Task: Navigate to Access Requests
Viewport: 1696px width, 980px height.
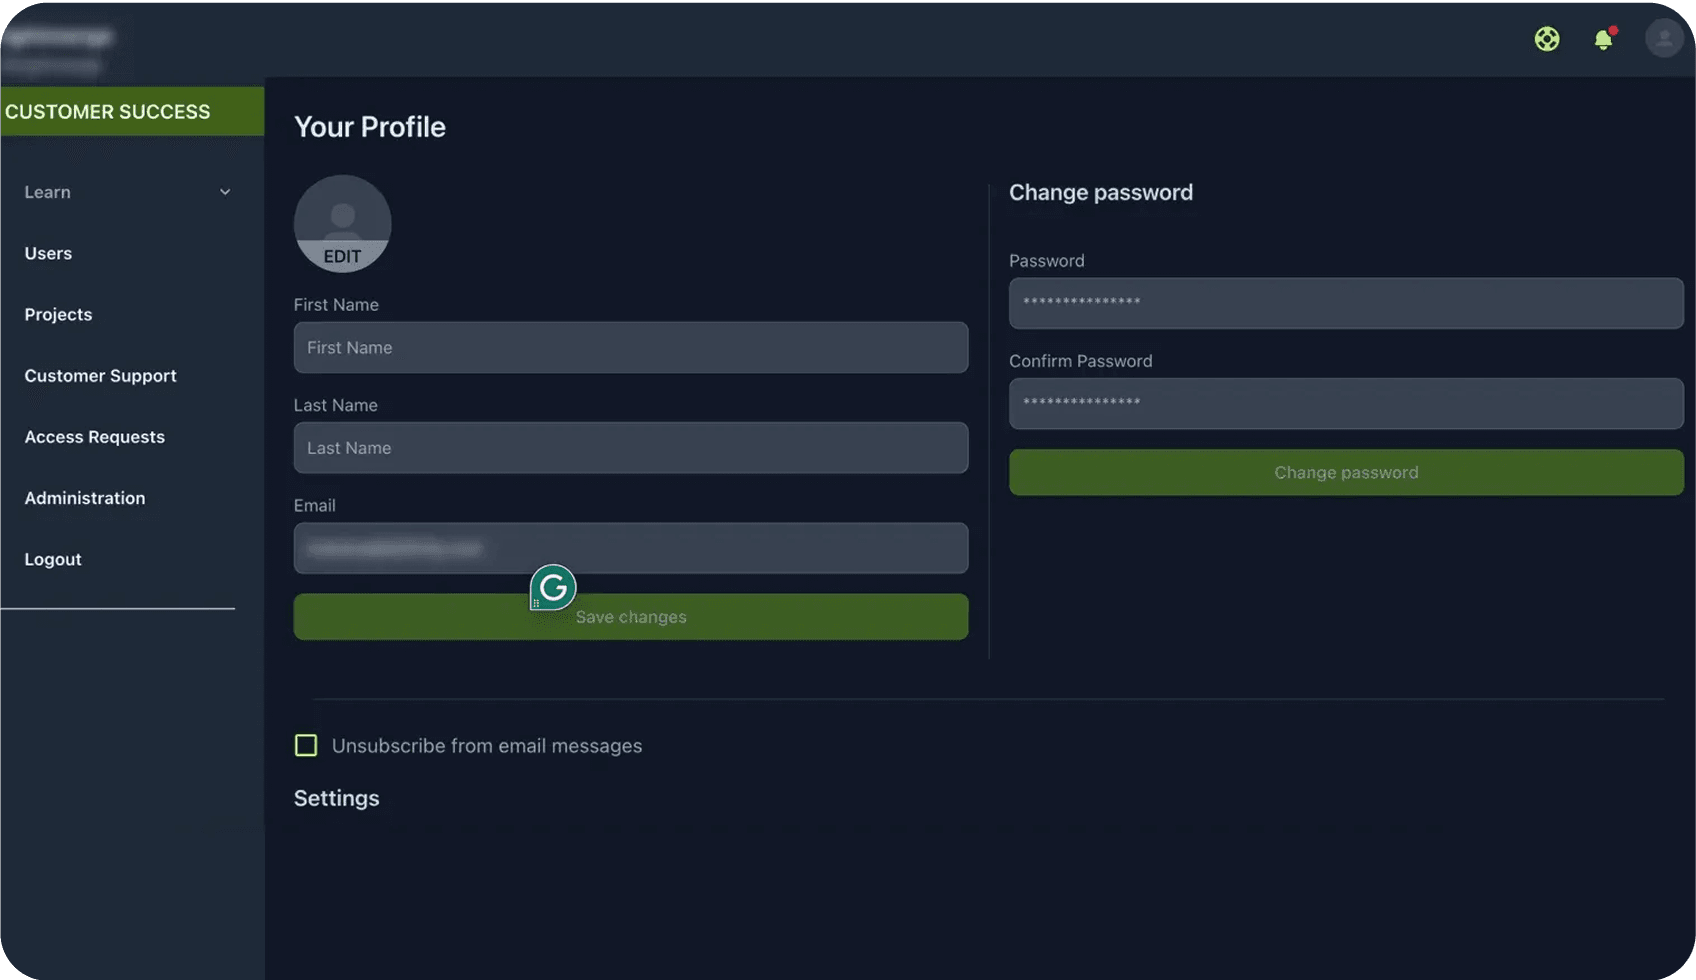Action: pyautogui.click(x=94, y=437)
